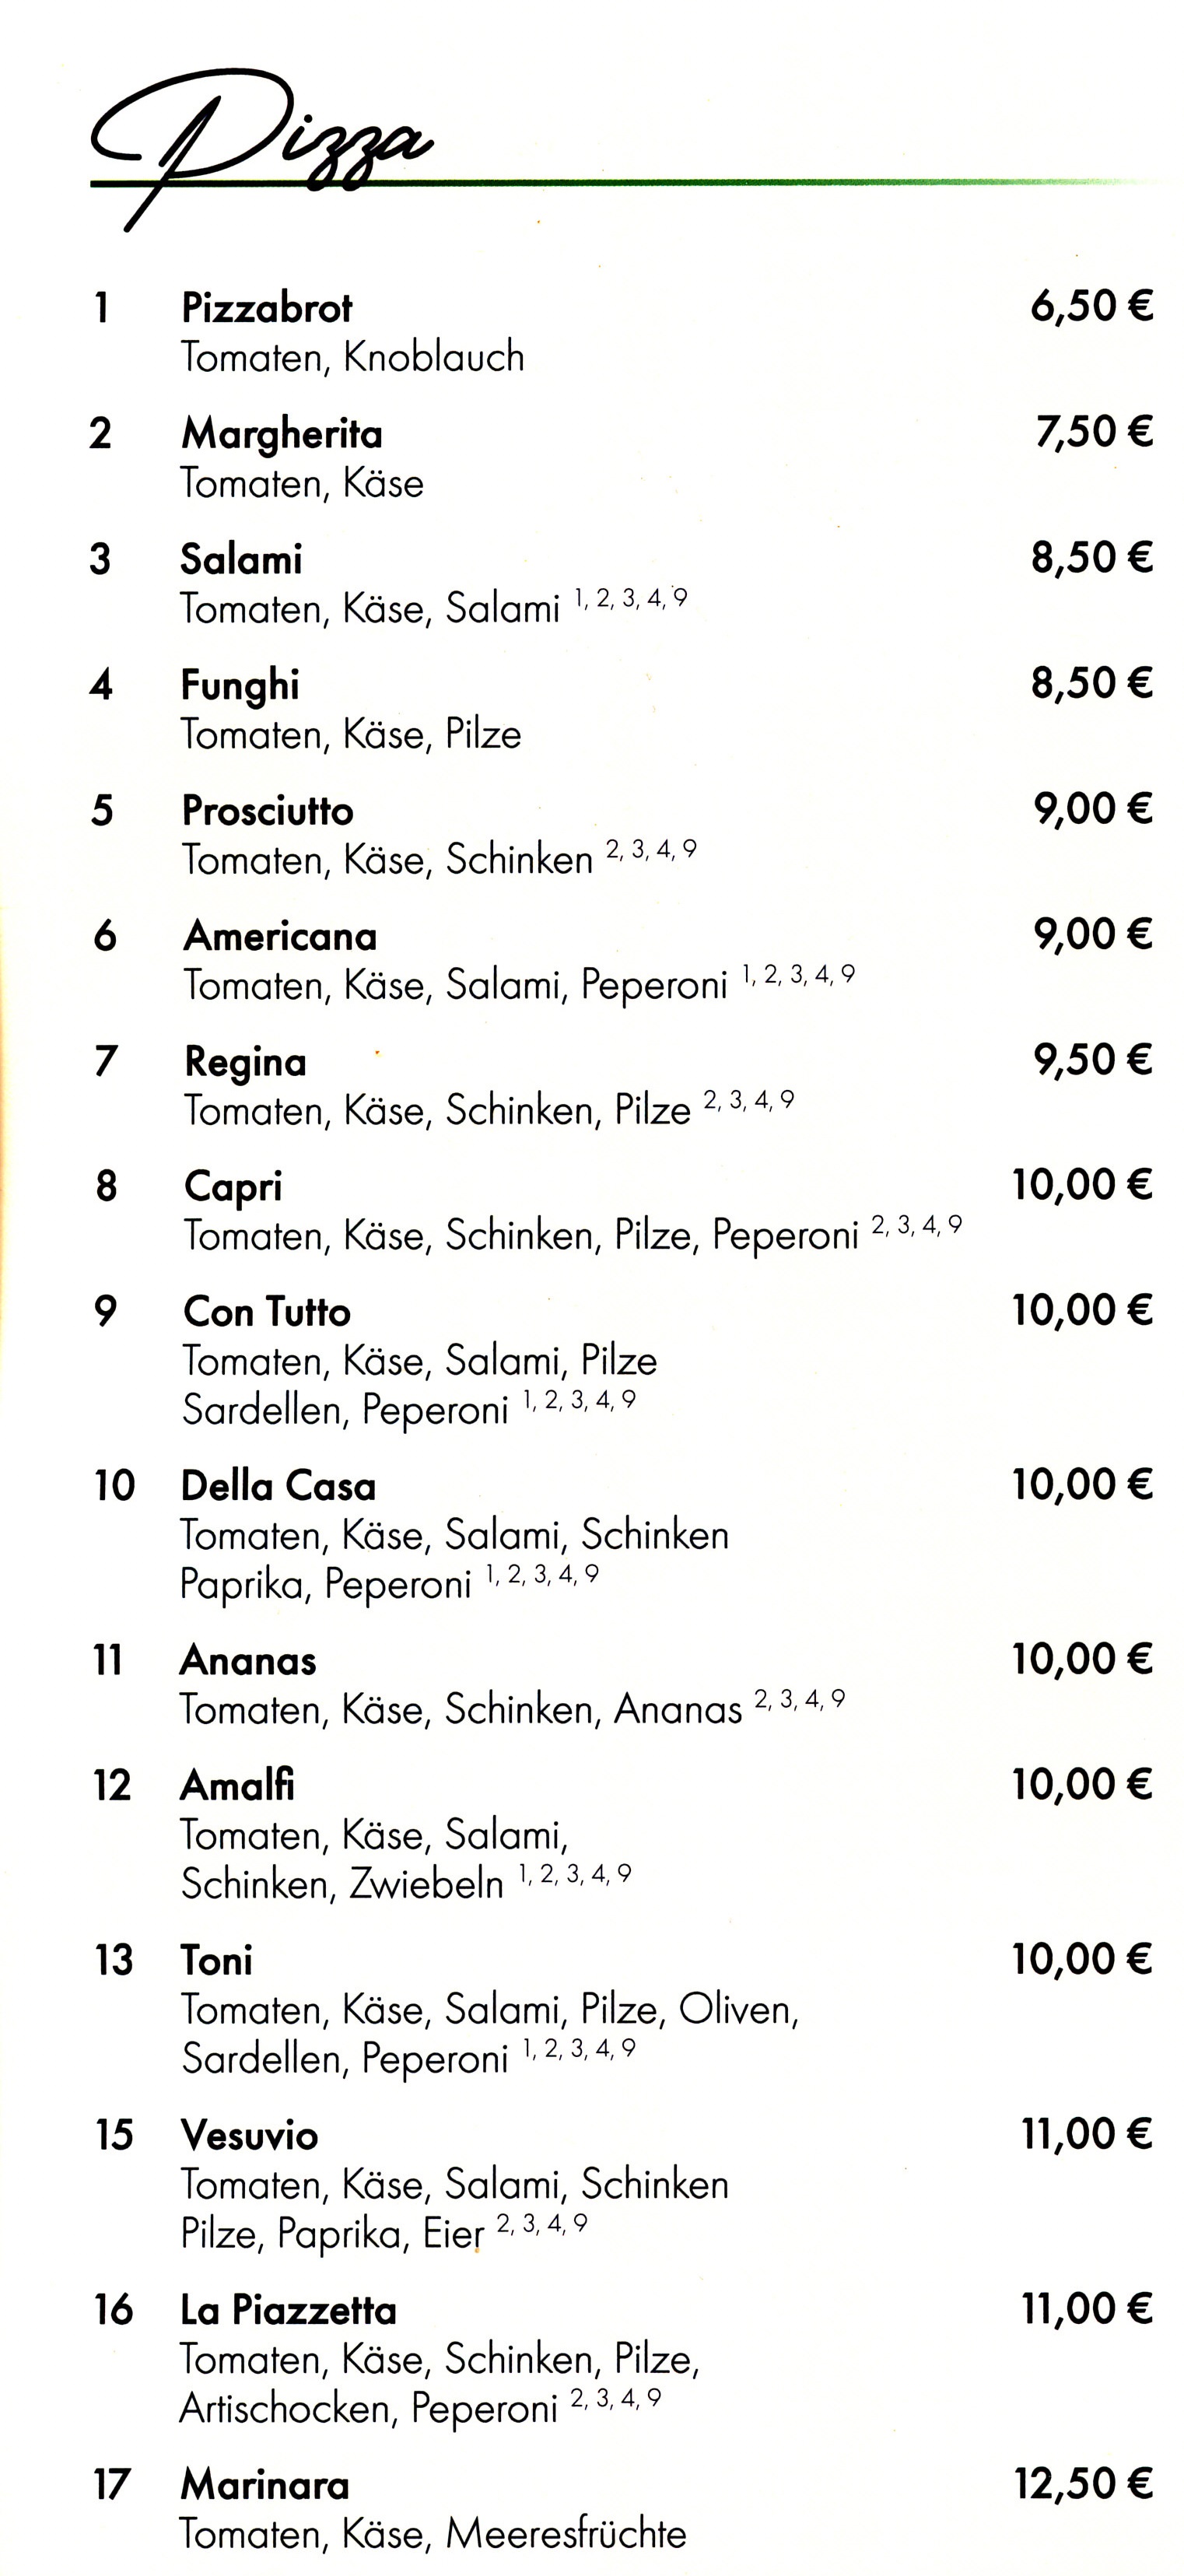Click the 8,50 € price for Salami
The image size is (1184, 2576).
[1091, 557]
